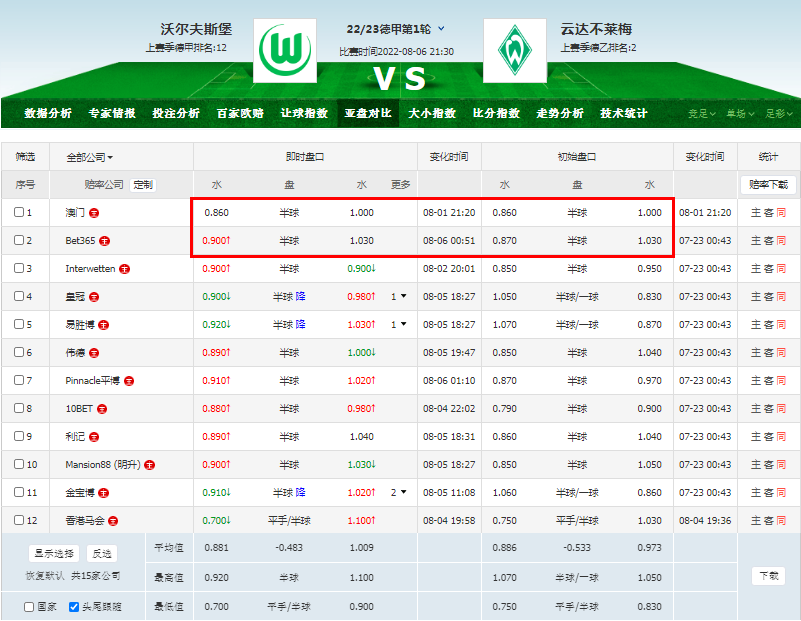This screenshot has height=621, width=801.
Task: Click red badge icon next to 金宝博
Action: (104, 493)
